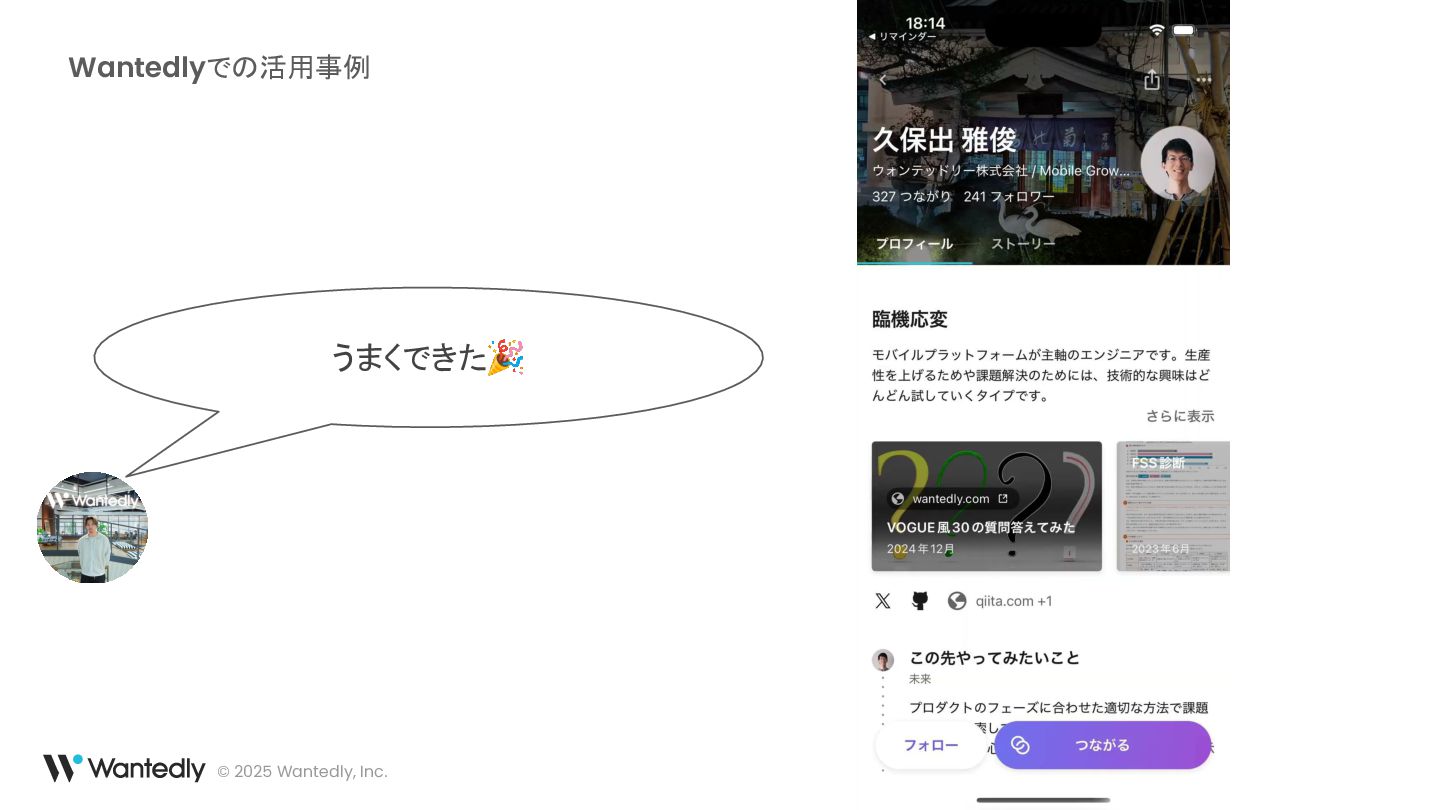Open the three-dot more options menu
1440x810 pixels.
(1204, 80)
